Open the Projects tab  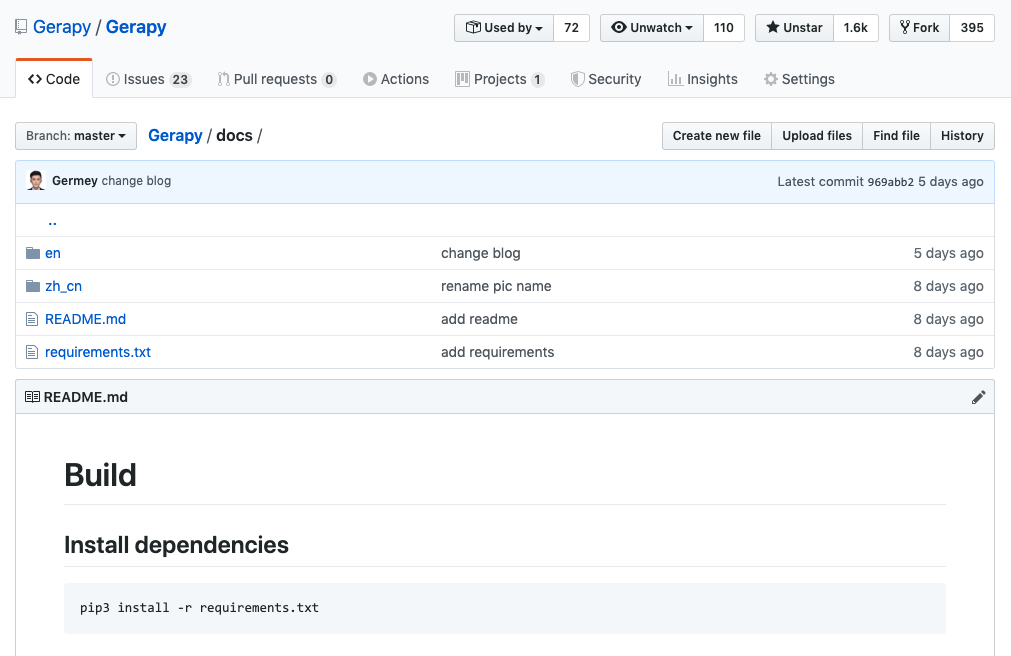[x=500, y=79]
